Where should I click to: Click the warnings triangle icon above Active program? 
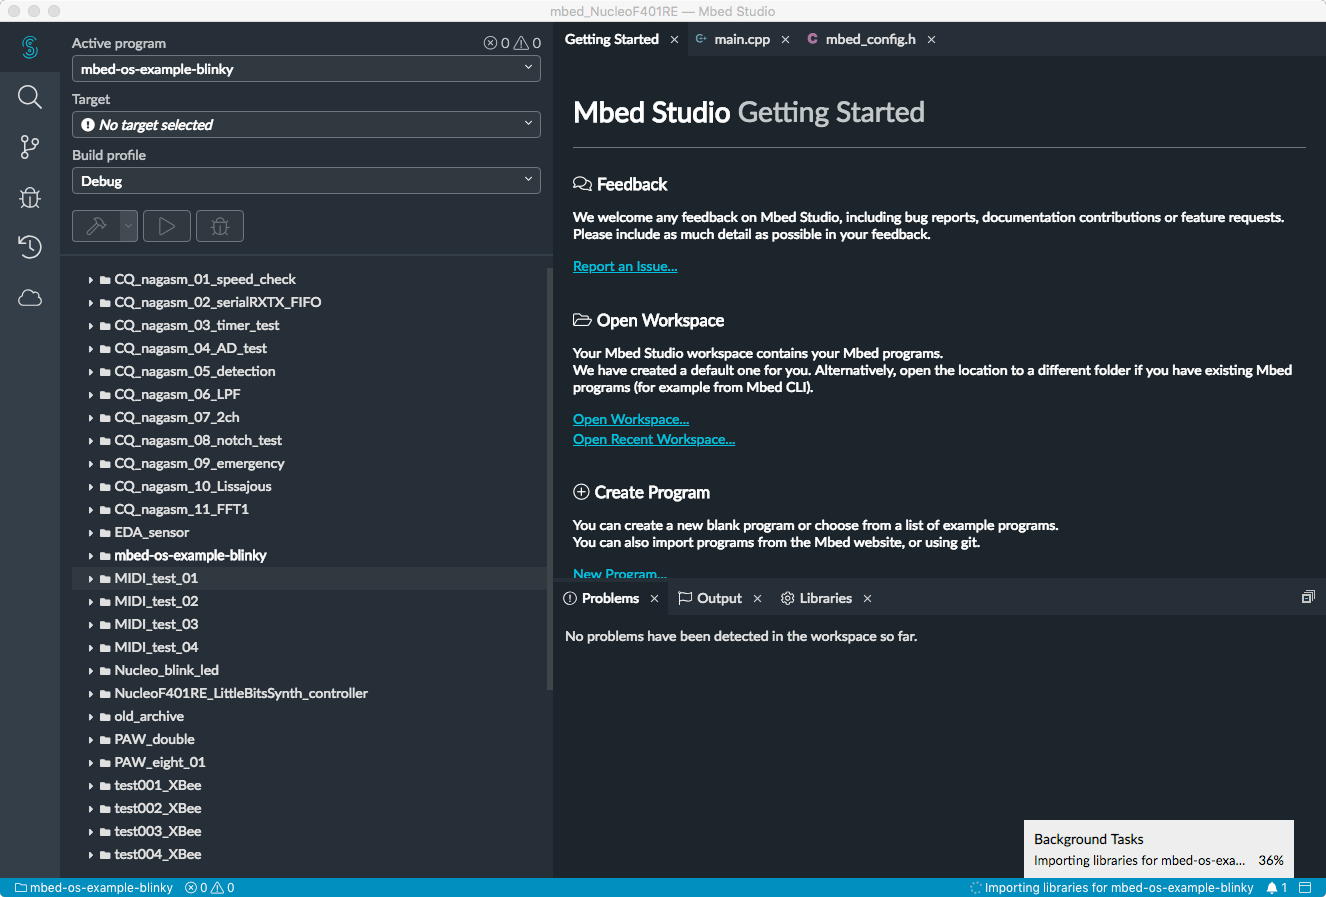(x=521, y=43)
